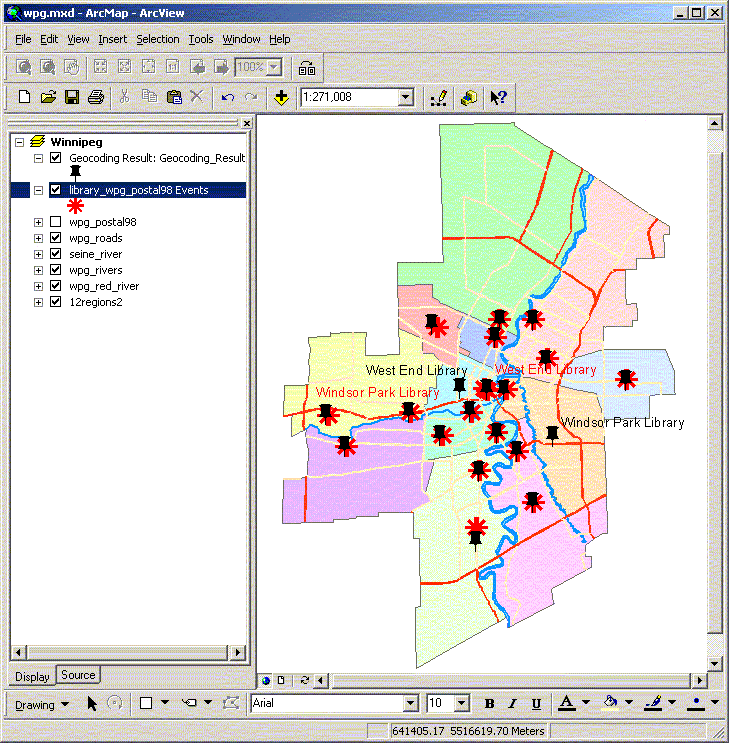Print the current map
The width and height of the screenshot is (729, 743).
(x=96, y=97)
